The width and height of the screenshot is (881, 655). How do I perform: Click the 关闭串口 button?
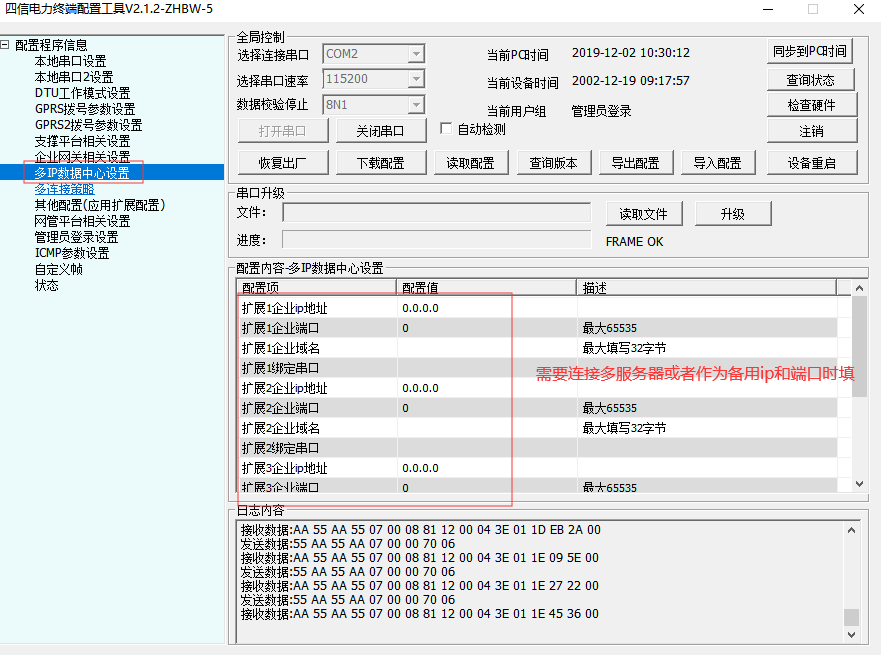tap(380, 131)
